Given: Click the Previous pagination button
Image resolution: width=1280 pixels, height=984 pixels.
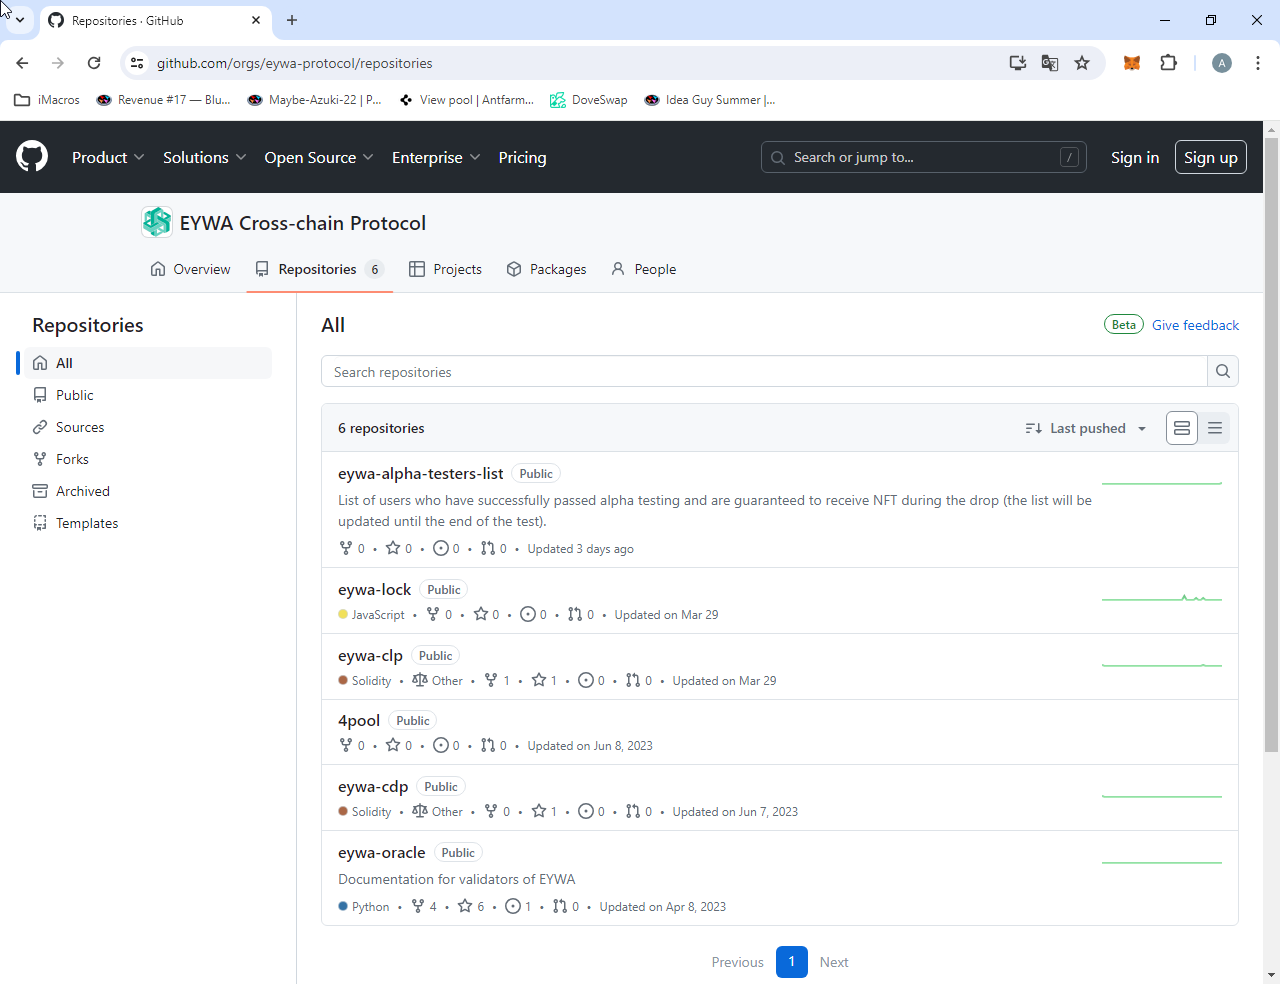Looking at the screenshot, I should [738, 962].
